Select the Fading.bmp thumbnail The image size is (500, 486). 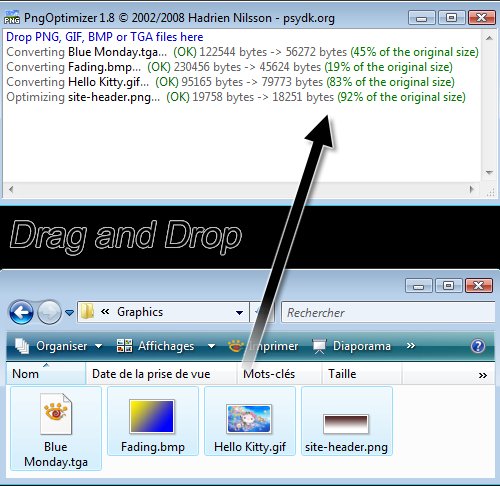pos(152,417)
